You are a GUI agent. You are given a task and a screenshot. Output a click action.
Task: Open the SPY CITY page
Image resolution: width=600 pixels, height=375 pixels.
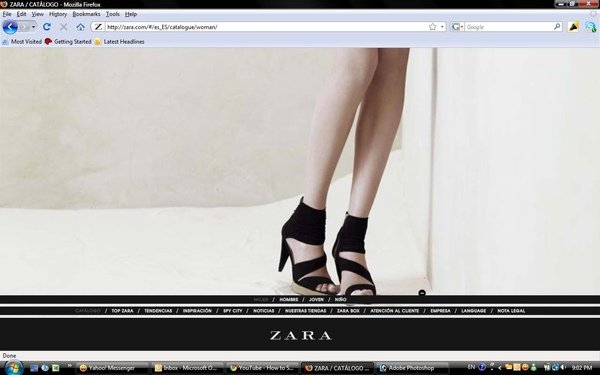233,311
